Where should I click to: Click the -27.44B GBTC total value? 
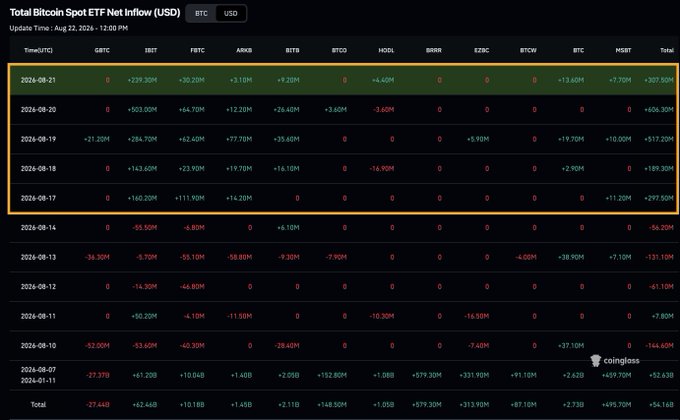tap(98, 405)
